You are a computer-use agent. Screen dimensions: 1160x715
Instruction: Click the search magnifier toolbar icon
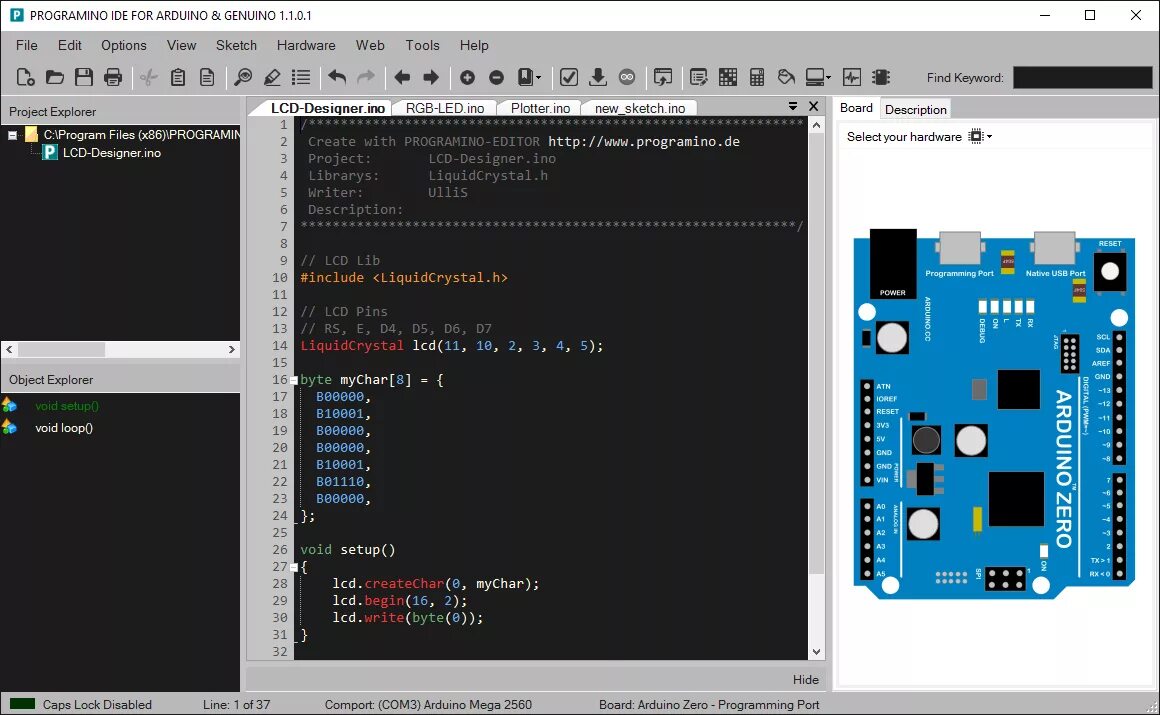[243, 77]
